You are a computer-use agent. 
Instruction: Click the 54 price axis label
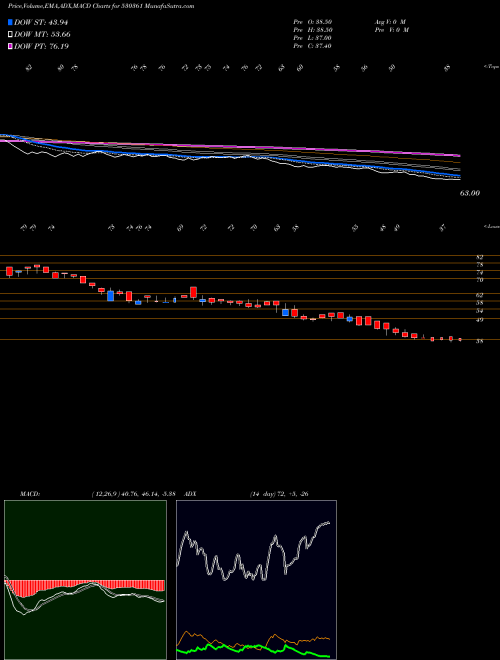(479, 311)
